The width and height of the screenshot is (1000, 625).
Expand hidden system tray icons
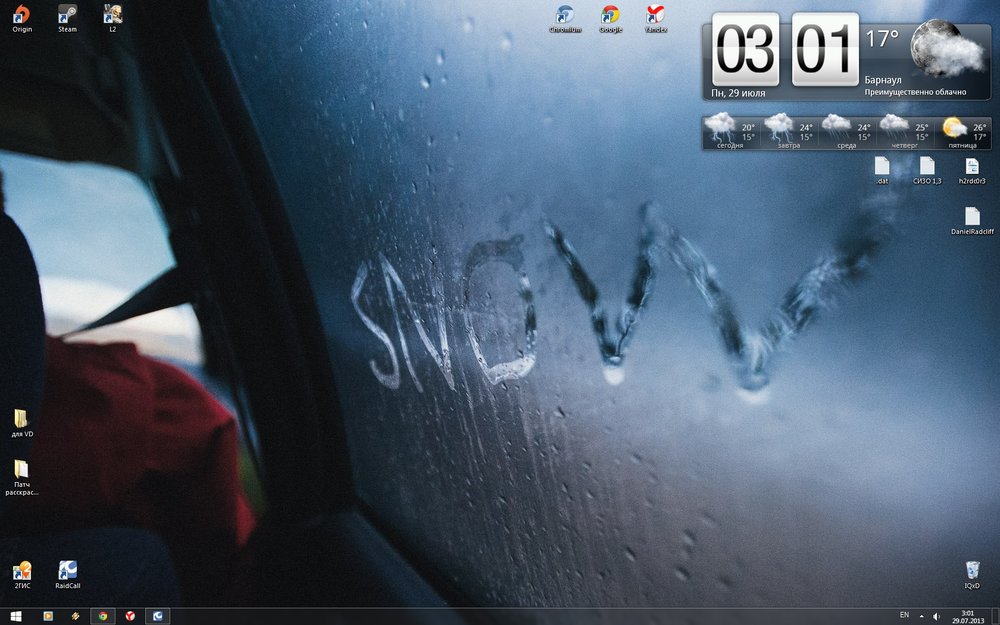pos(922,616)
